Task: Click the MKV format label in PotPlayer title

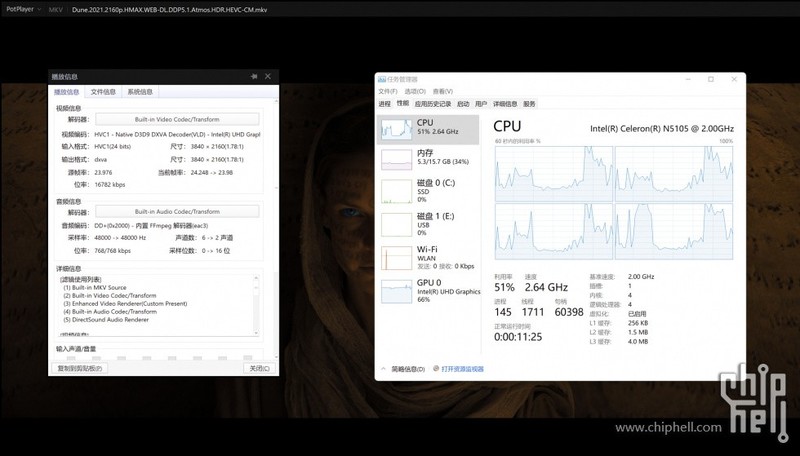Action: tap(56, 9)
